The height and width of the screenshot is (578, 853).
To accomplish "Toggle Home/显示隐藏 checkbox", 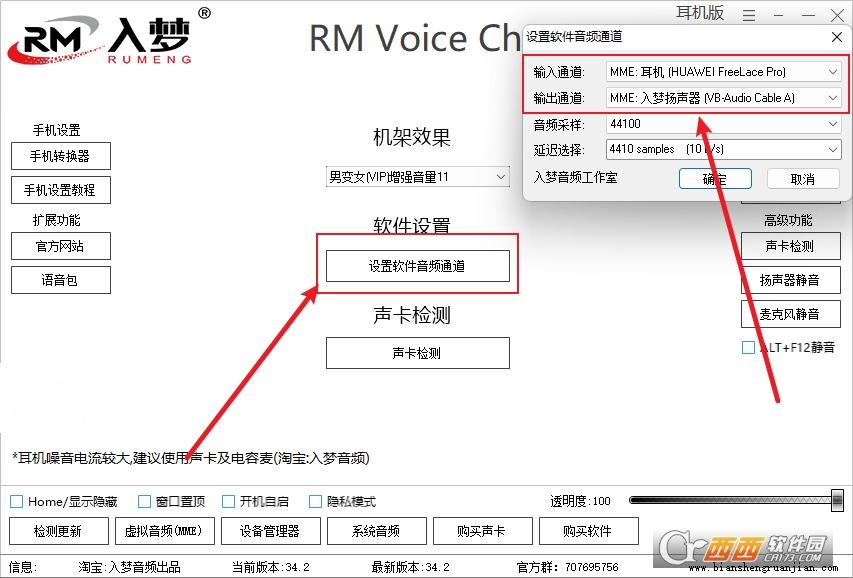I will [x=17, y=501].
